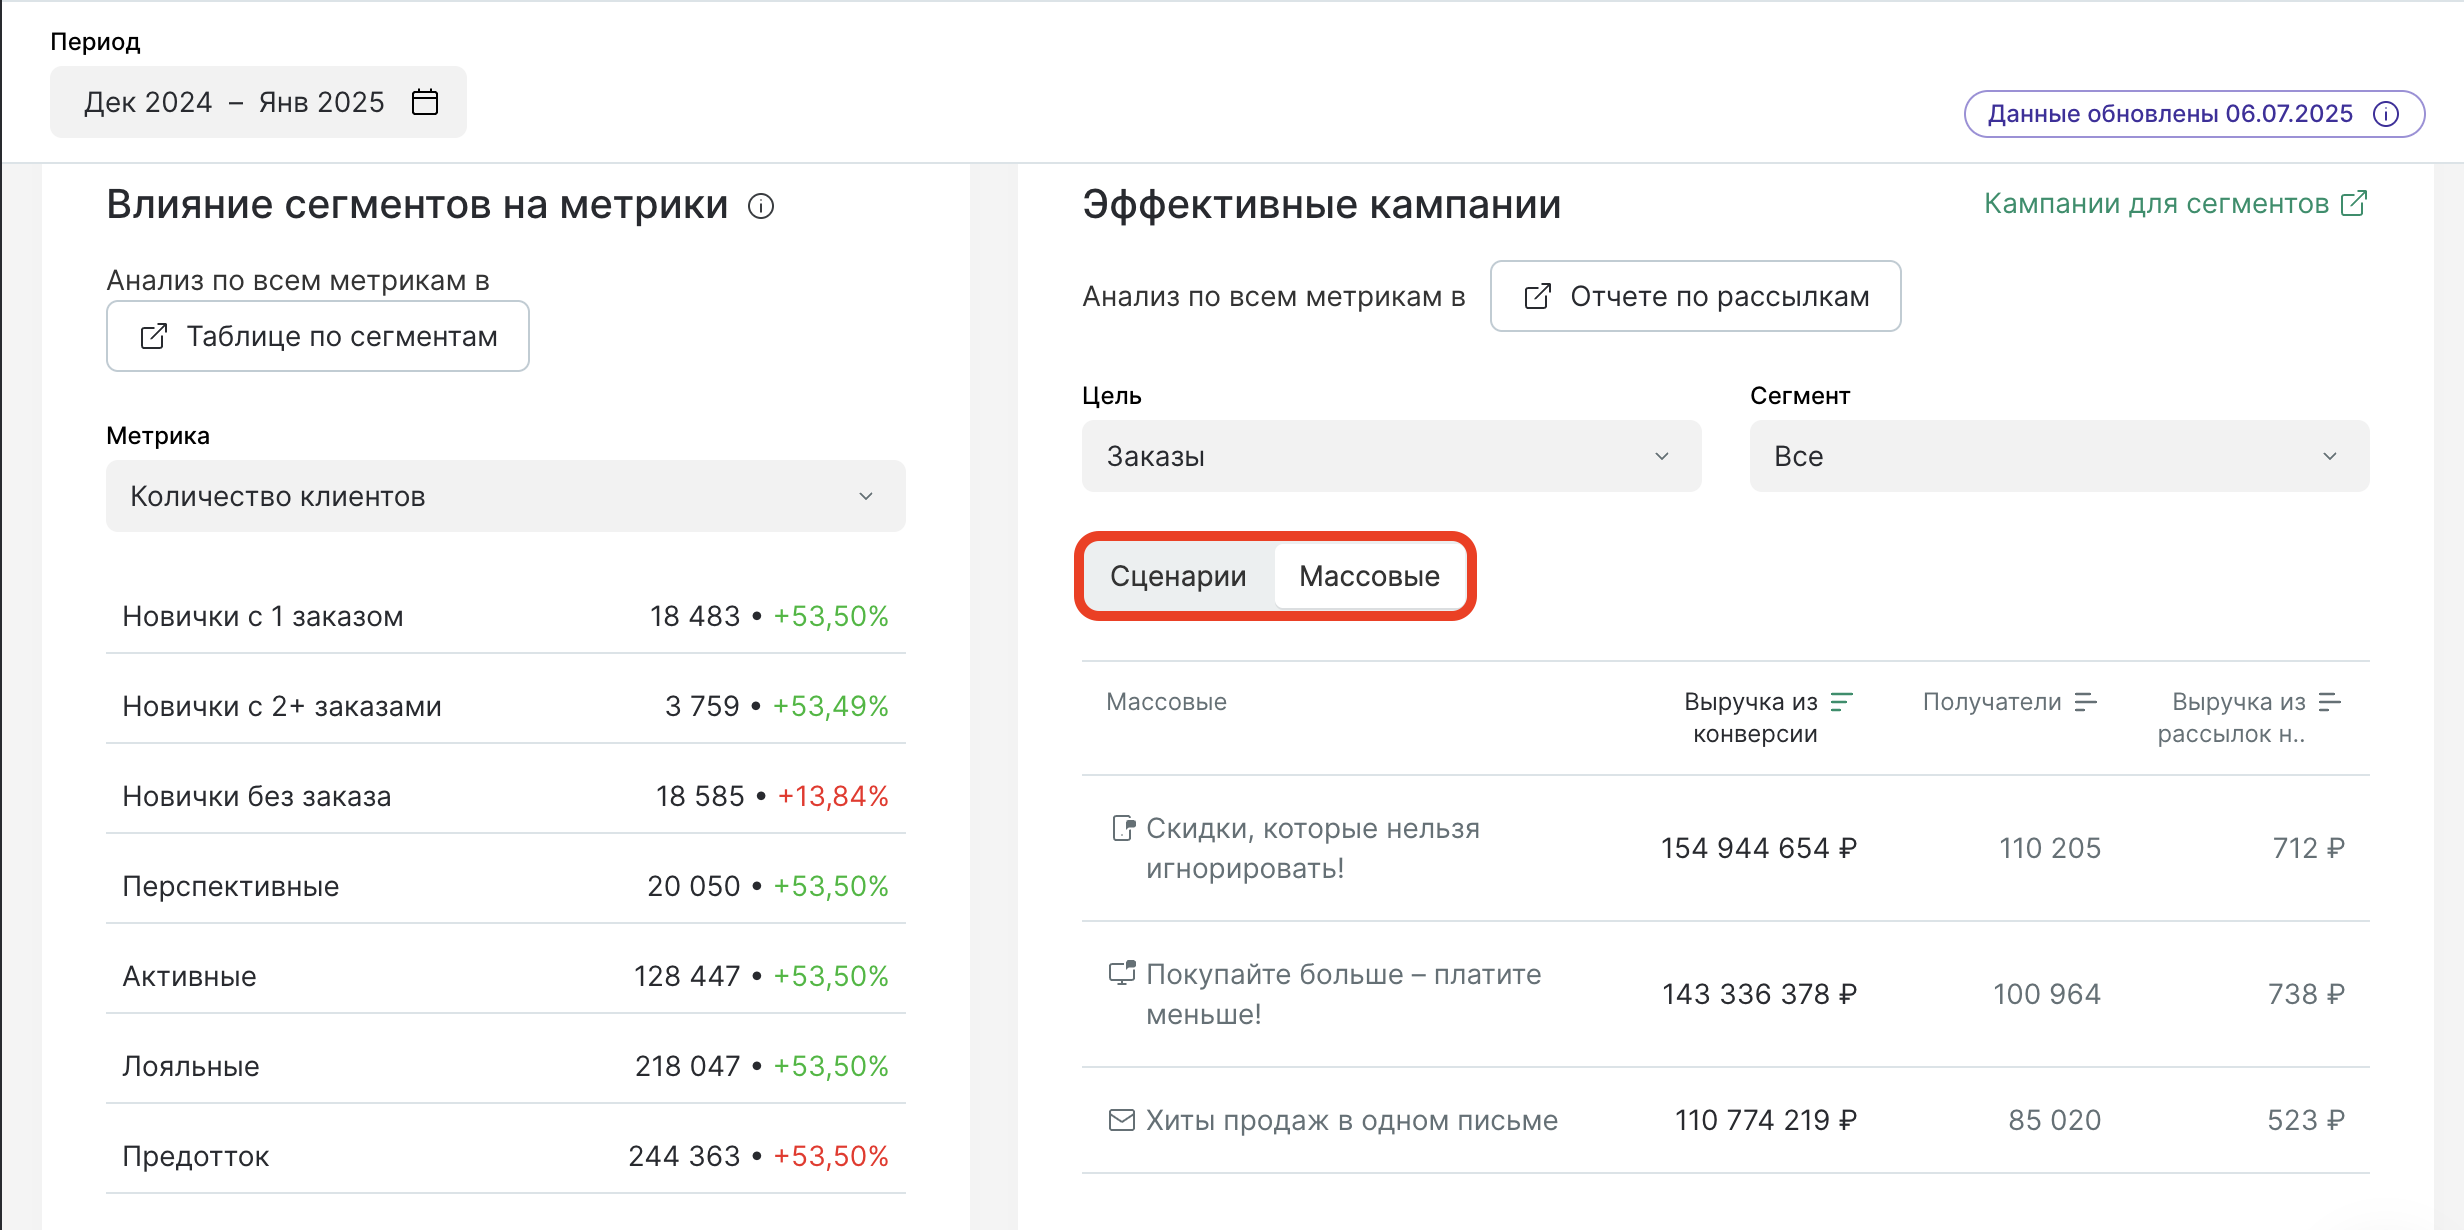Click the web push icon before Покупайте больше
This screenshot has height=1230, width=2464.
pos(1122,973)
